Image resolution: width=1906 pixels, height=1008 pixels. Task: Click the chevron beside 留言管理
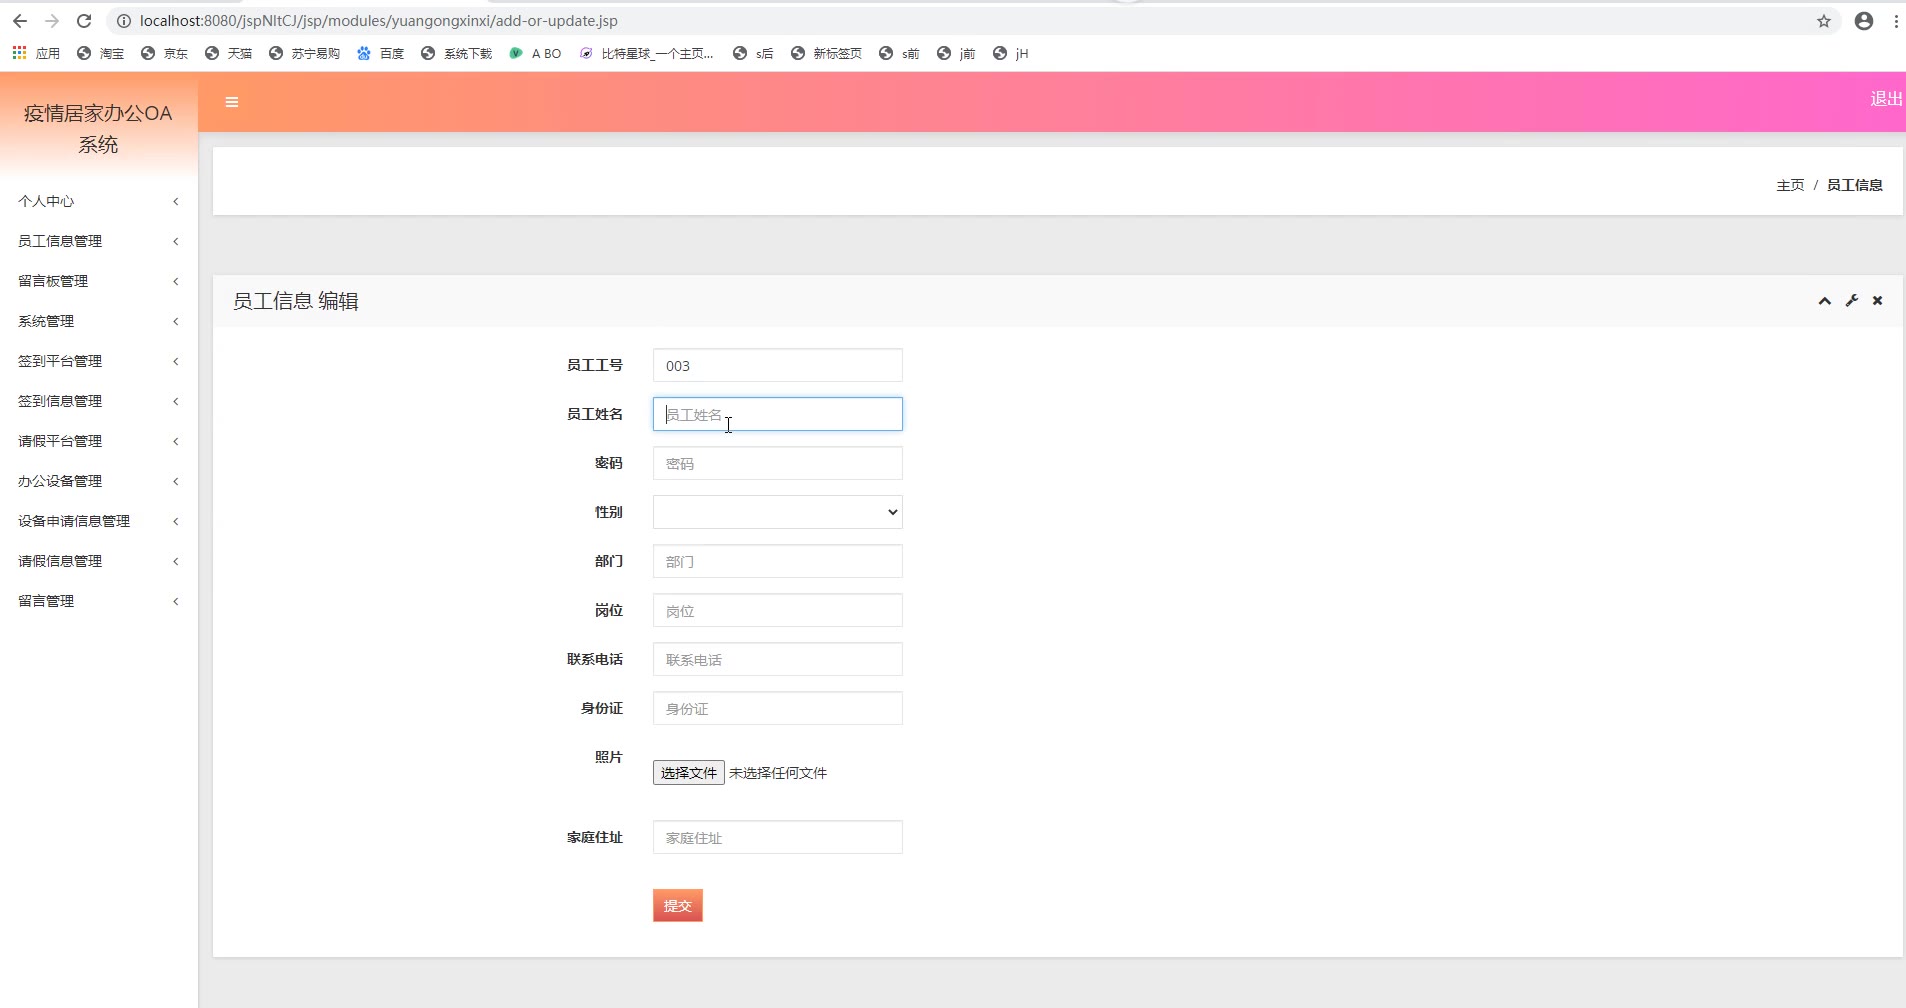pyautogui.click(x=176, y=601)
